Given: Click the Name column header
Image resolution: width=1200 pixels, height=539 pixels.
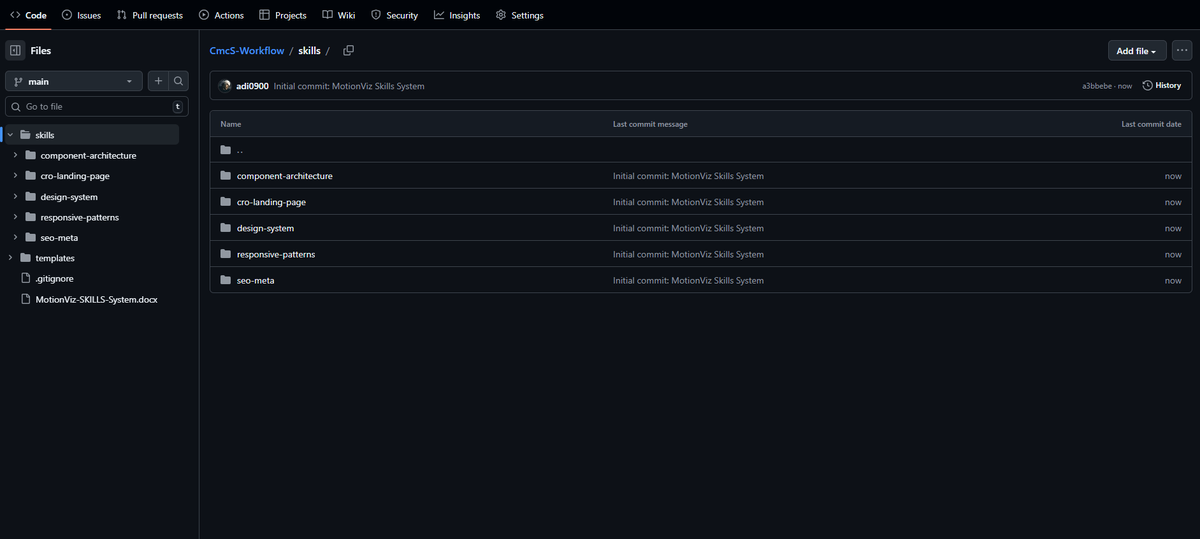Looking at the screenshot, I should [x=230, y=124].
